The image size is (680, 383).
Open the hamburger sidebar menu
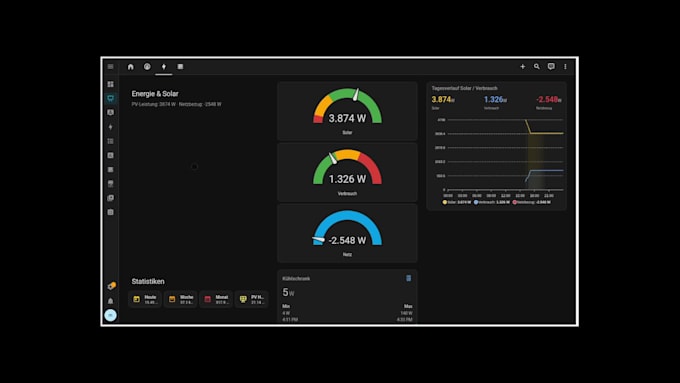(x=111, y=66)
